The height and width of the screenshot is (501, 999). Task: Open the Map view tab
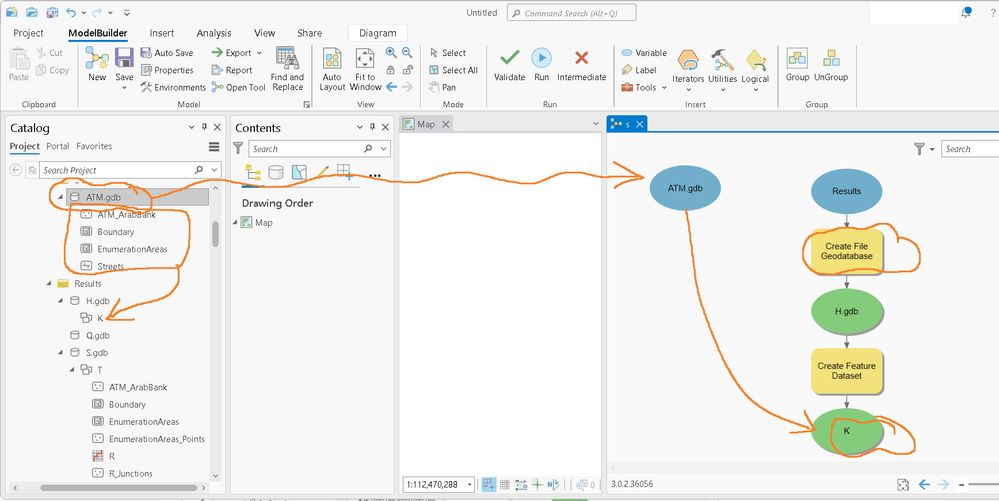click(426, 124)
